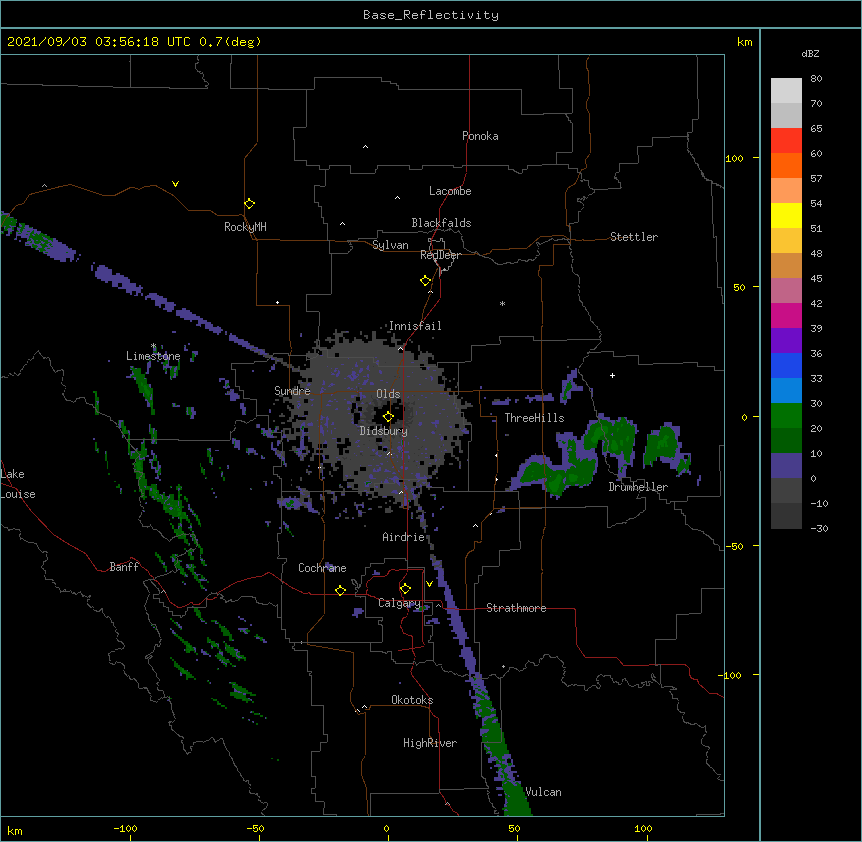Click the -50 tick on the right axis

[x=734, y=546]
